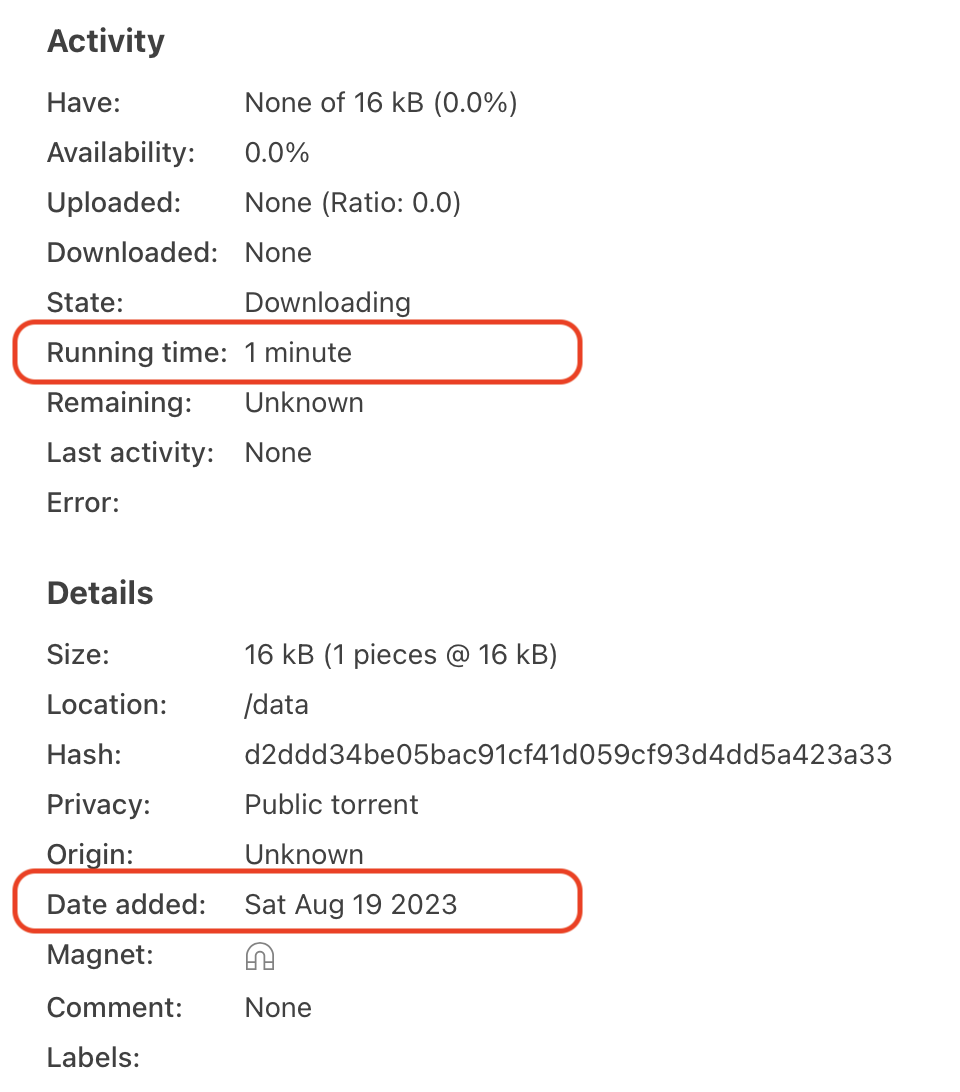Click the Downloading state text
Viewport: 960px width, 1092px height.
tap(327, 302)
